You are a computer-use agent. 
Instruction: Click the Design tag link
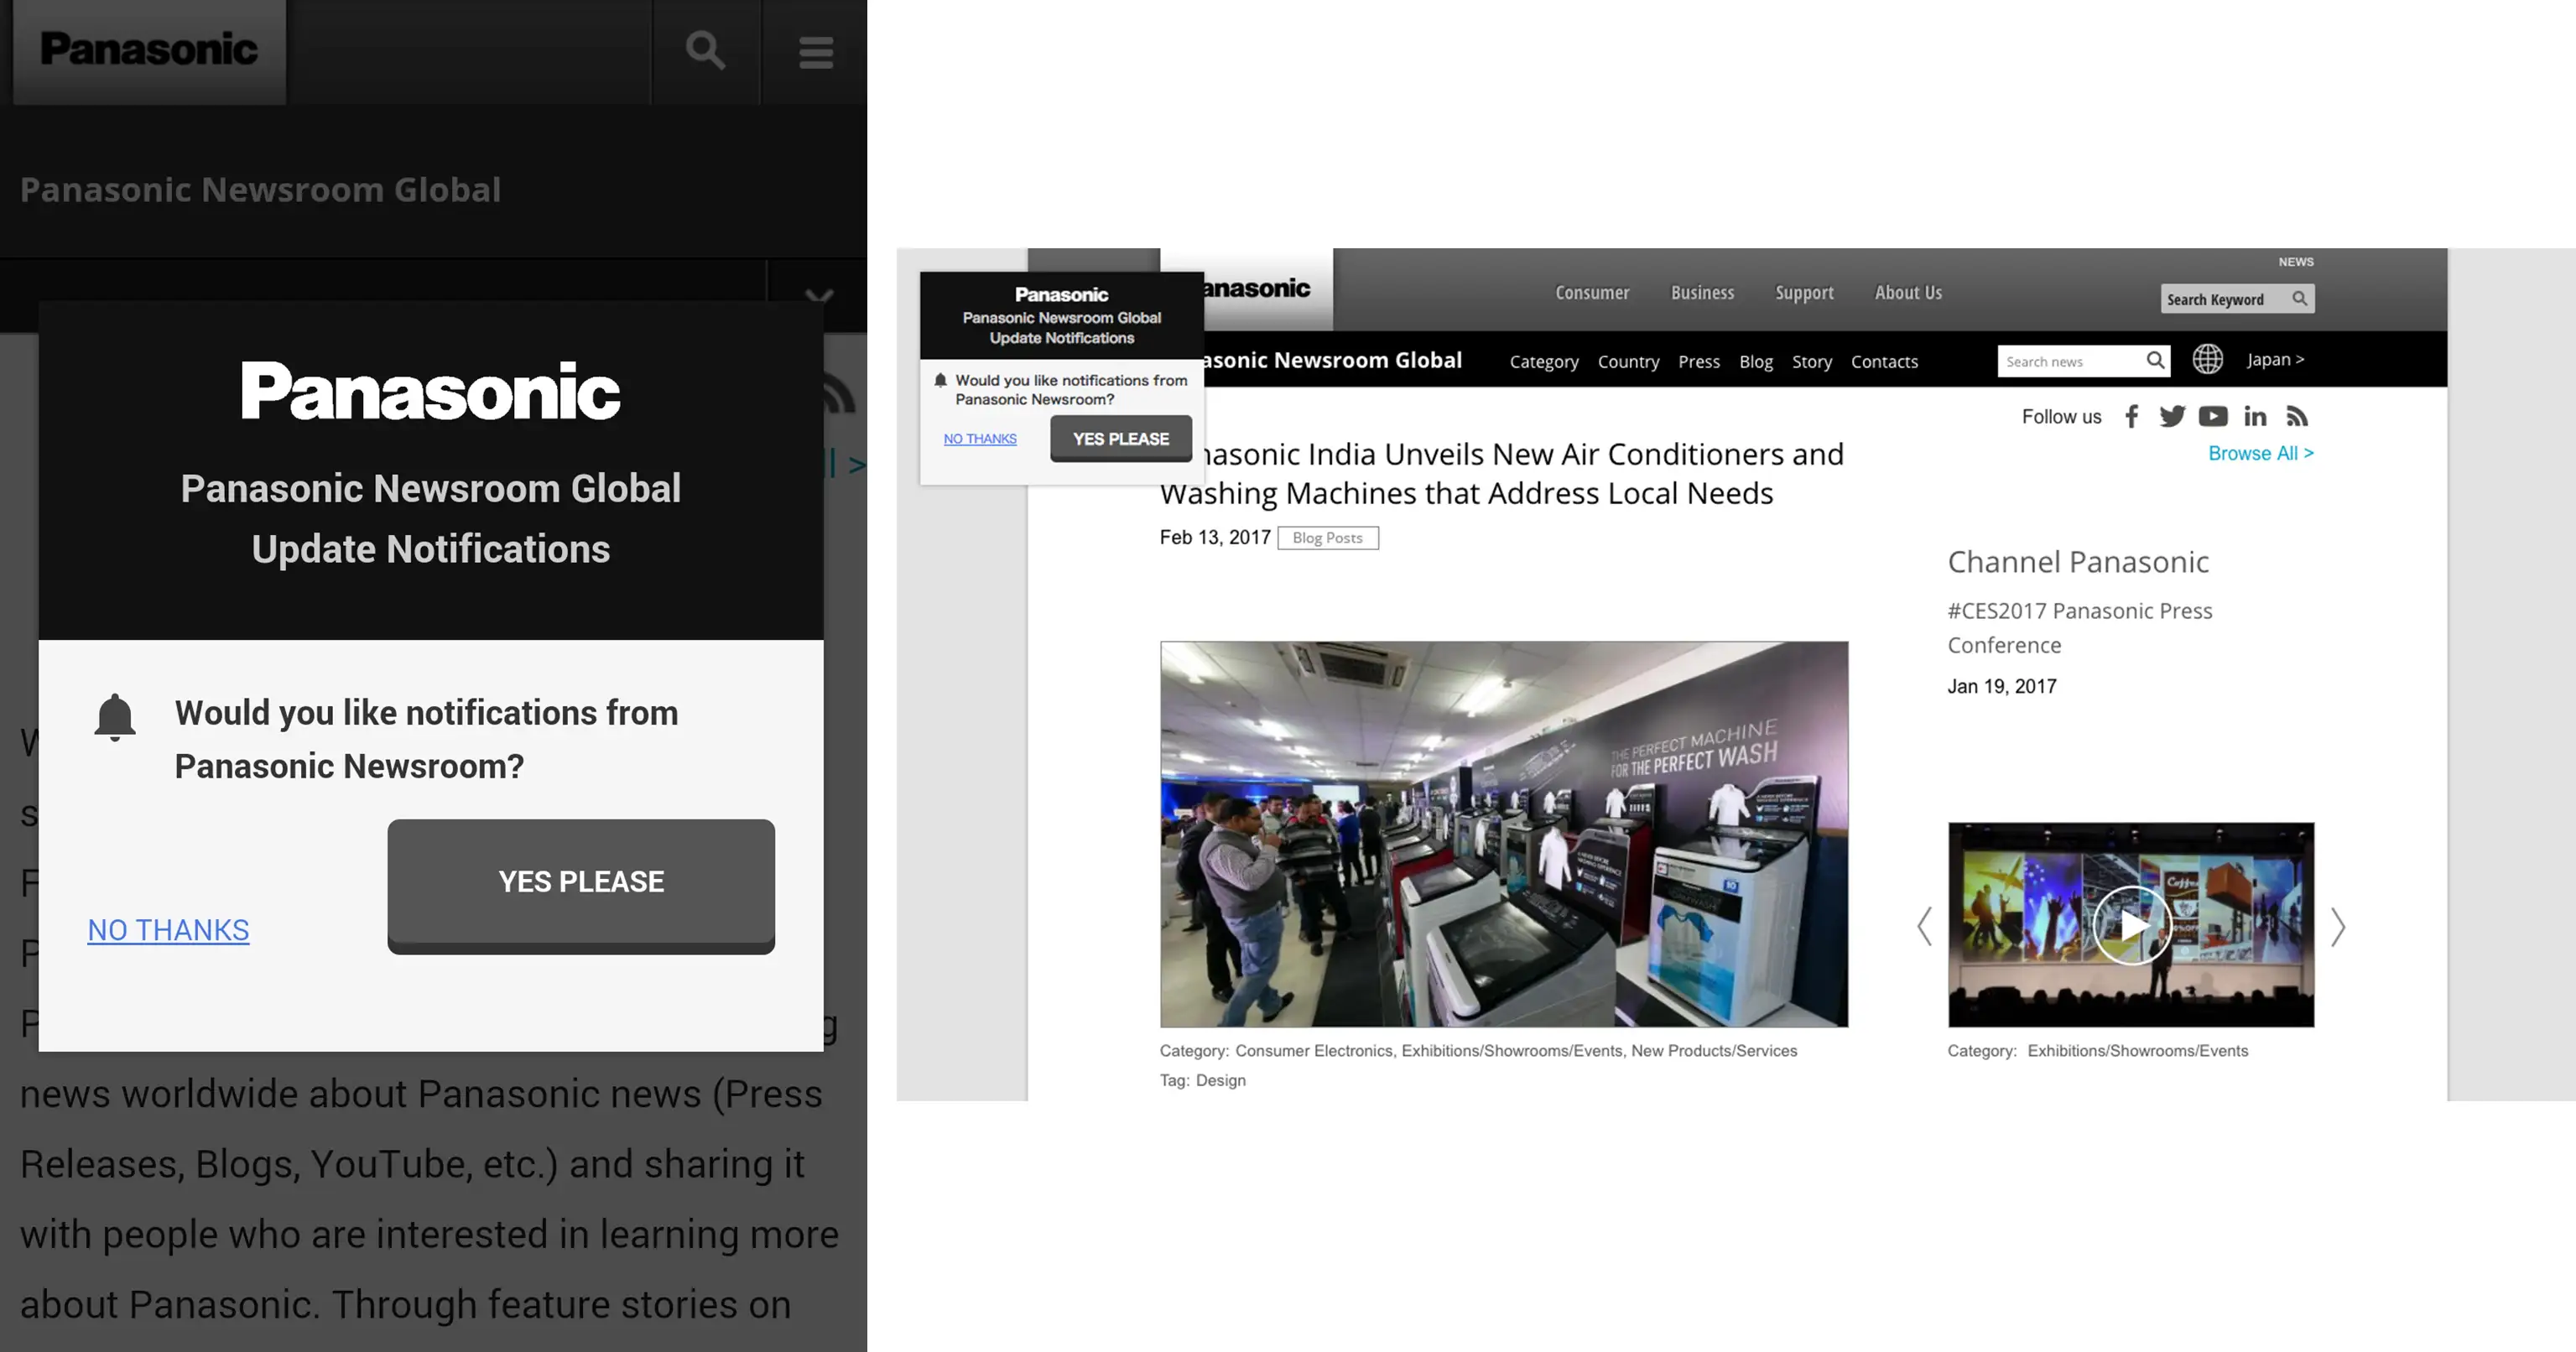point(1220,1080)
